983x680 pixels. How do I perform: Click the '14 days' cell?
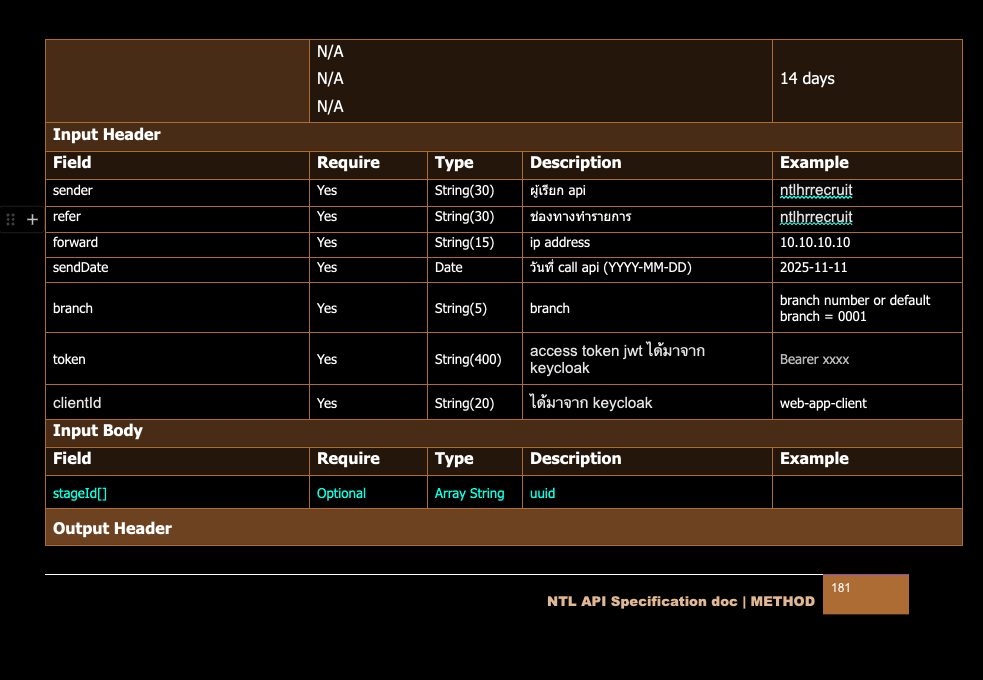[x=807, y=79]
